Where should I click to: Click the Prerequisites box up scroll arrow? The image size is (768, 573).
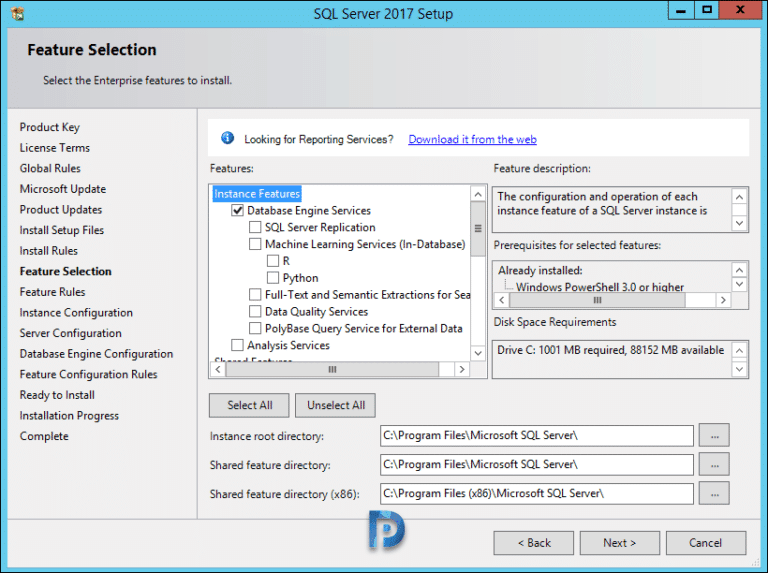[740, 270]
